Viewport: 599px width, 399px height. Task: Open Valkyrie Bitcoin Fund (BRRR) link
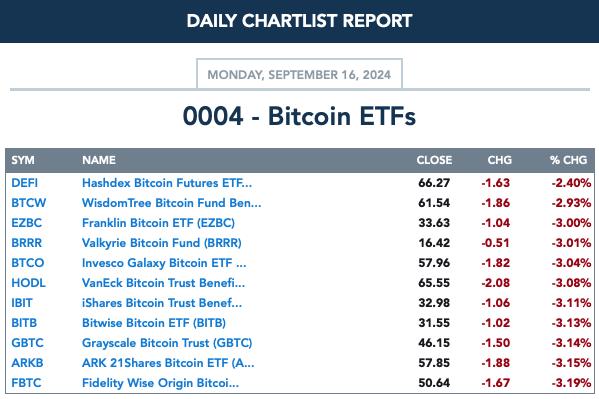pyautogui.click(x=162, y=243)
